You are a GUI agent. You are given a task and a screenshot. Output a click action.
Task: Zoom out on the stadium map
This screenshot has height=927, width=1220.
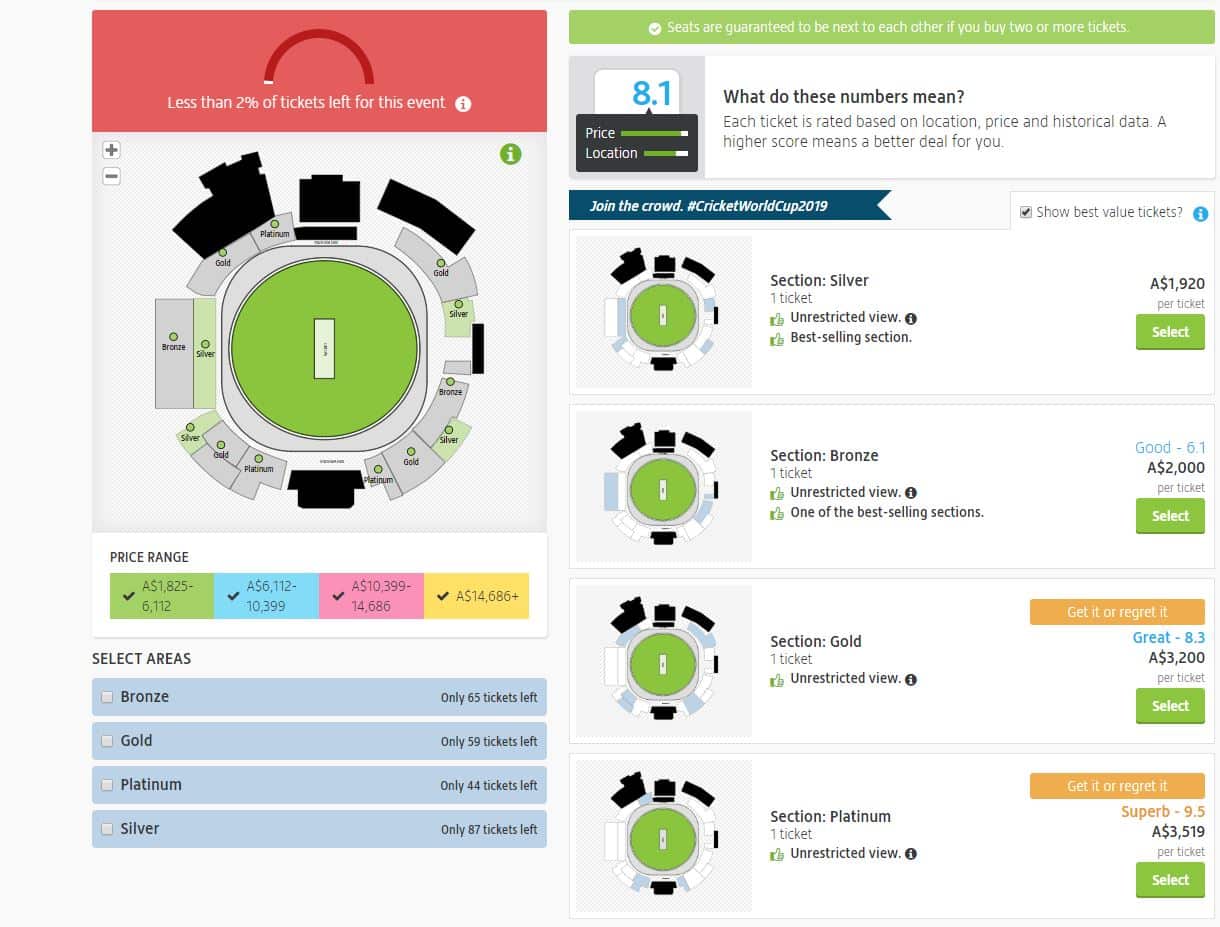coord(111,176)
